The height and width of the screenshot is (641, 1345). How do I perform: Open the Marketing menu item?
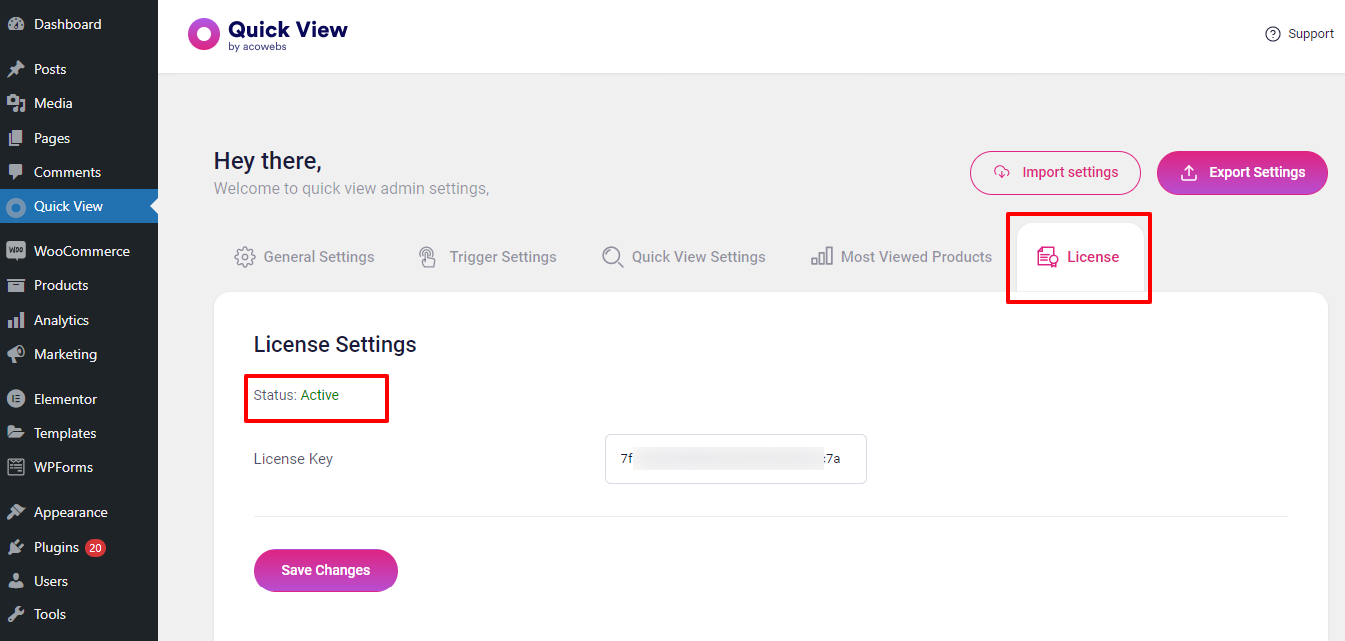tap(79, 354)
